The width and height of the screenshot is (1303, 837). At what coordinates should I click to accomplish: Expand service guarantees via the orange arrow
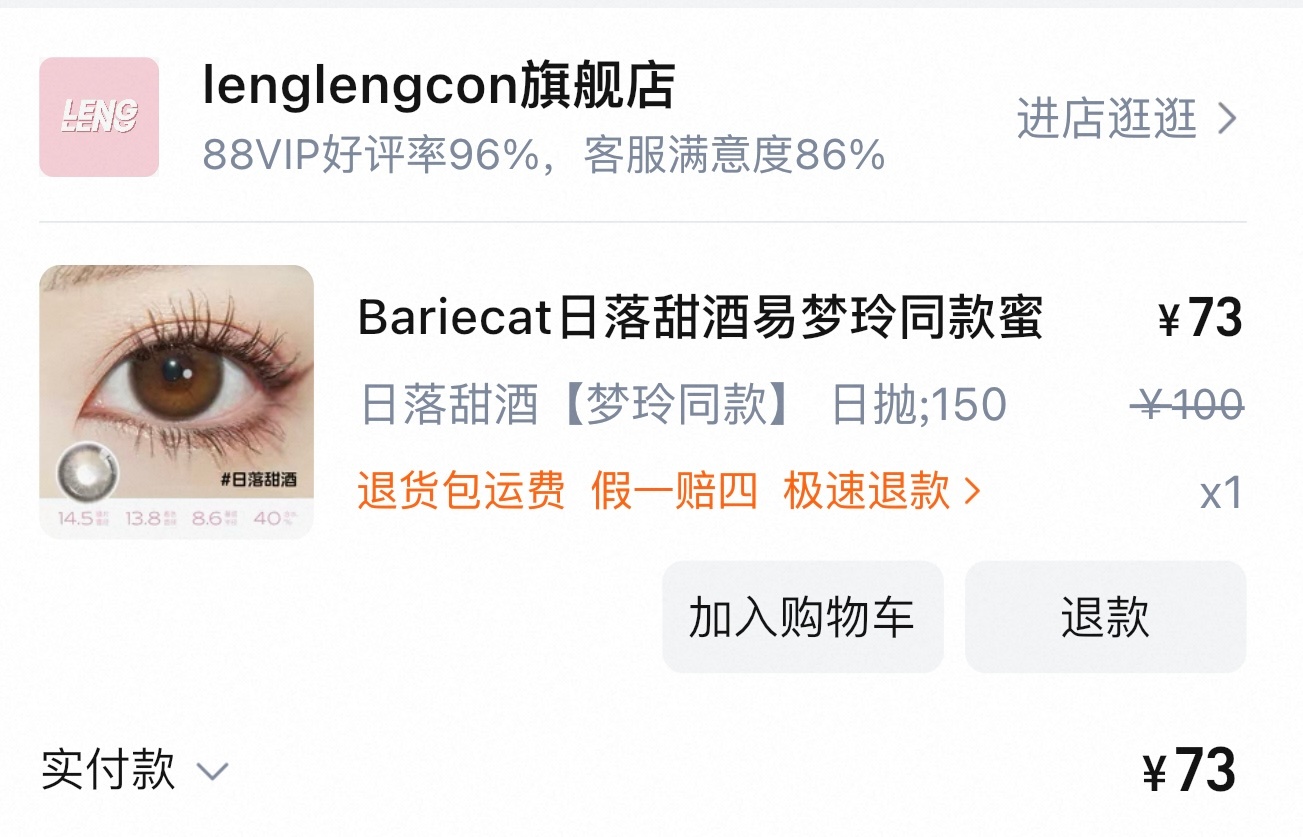(x=971, y=492)
